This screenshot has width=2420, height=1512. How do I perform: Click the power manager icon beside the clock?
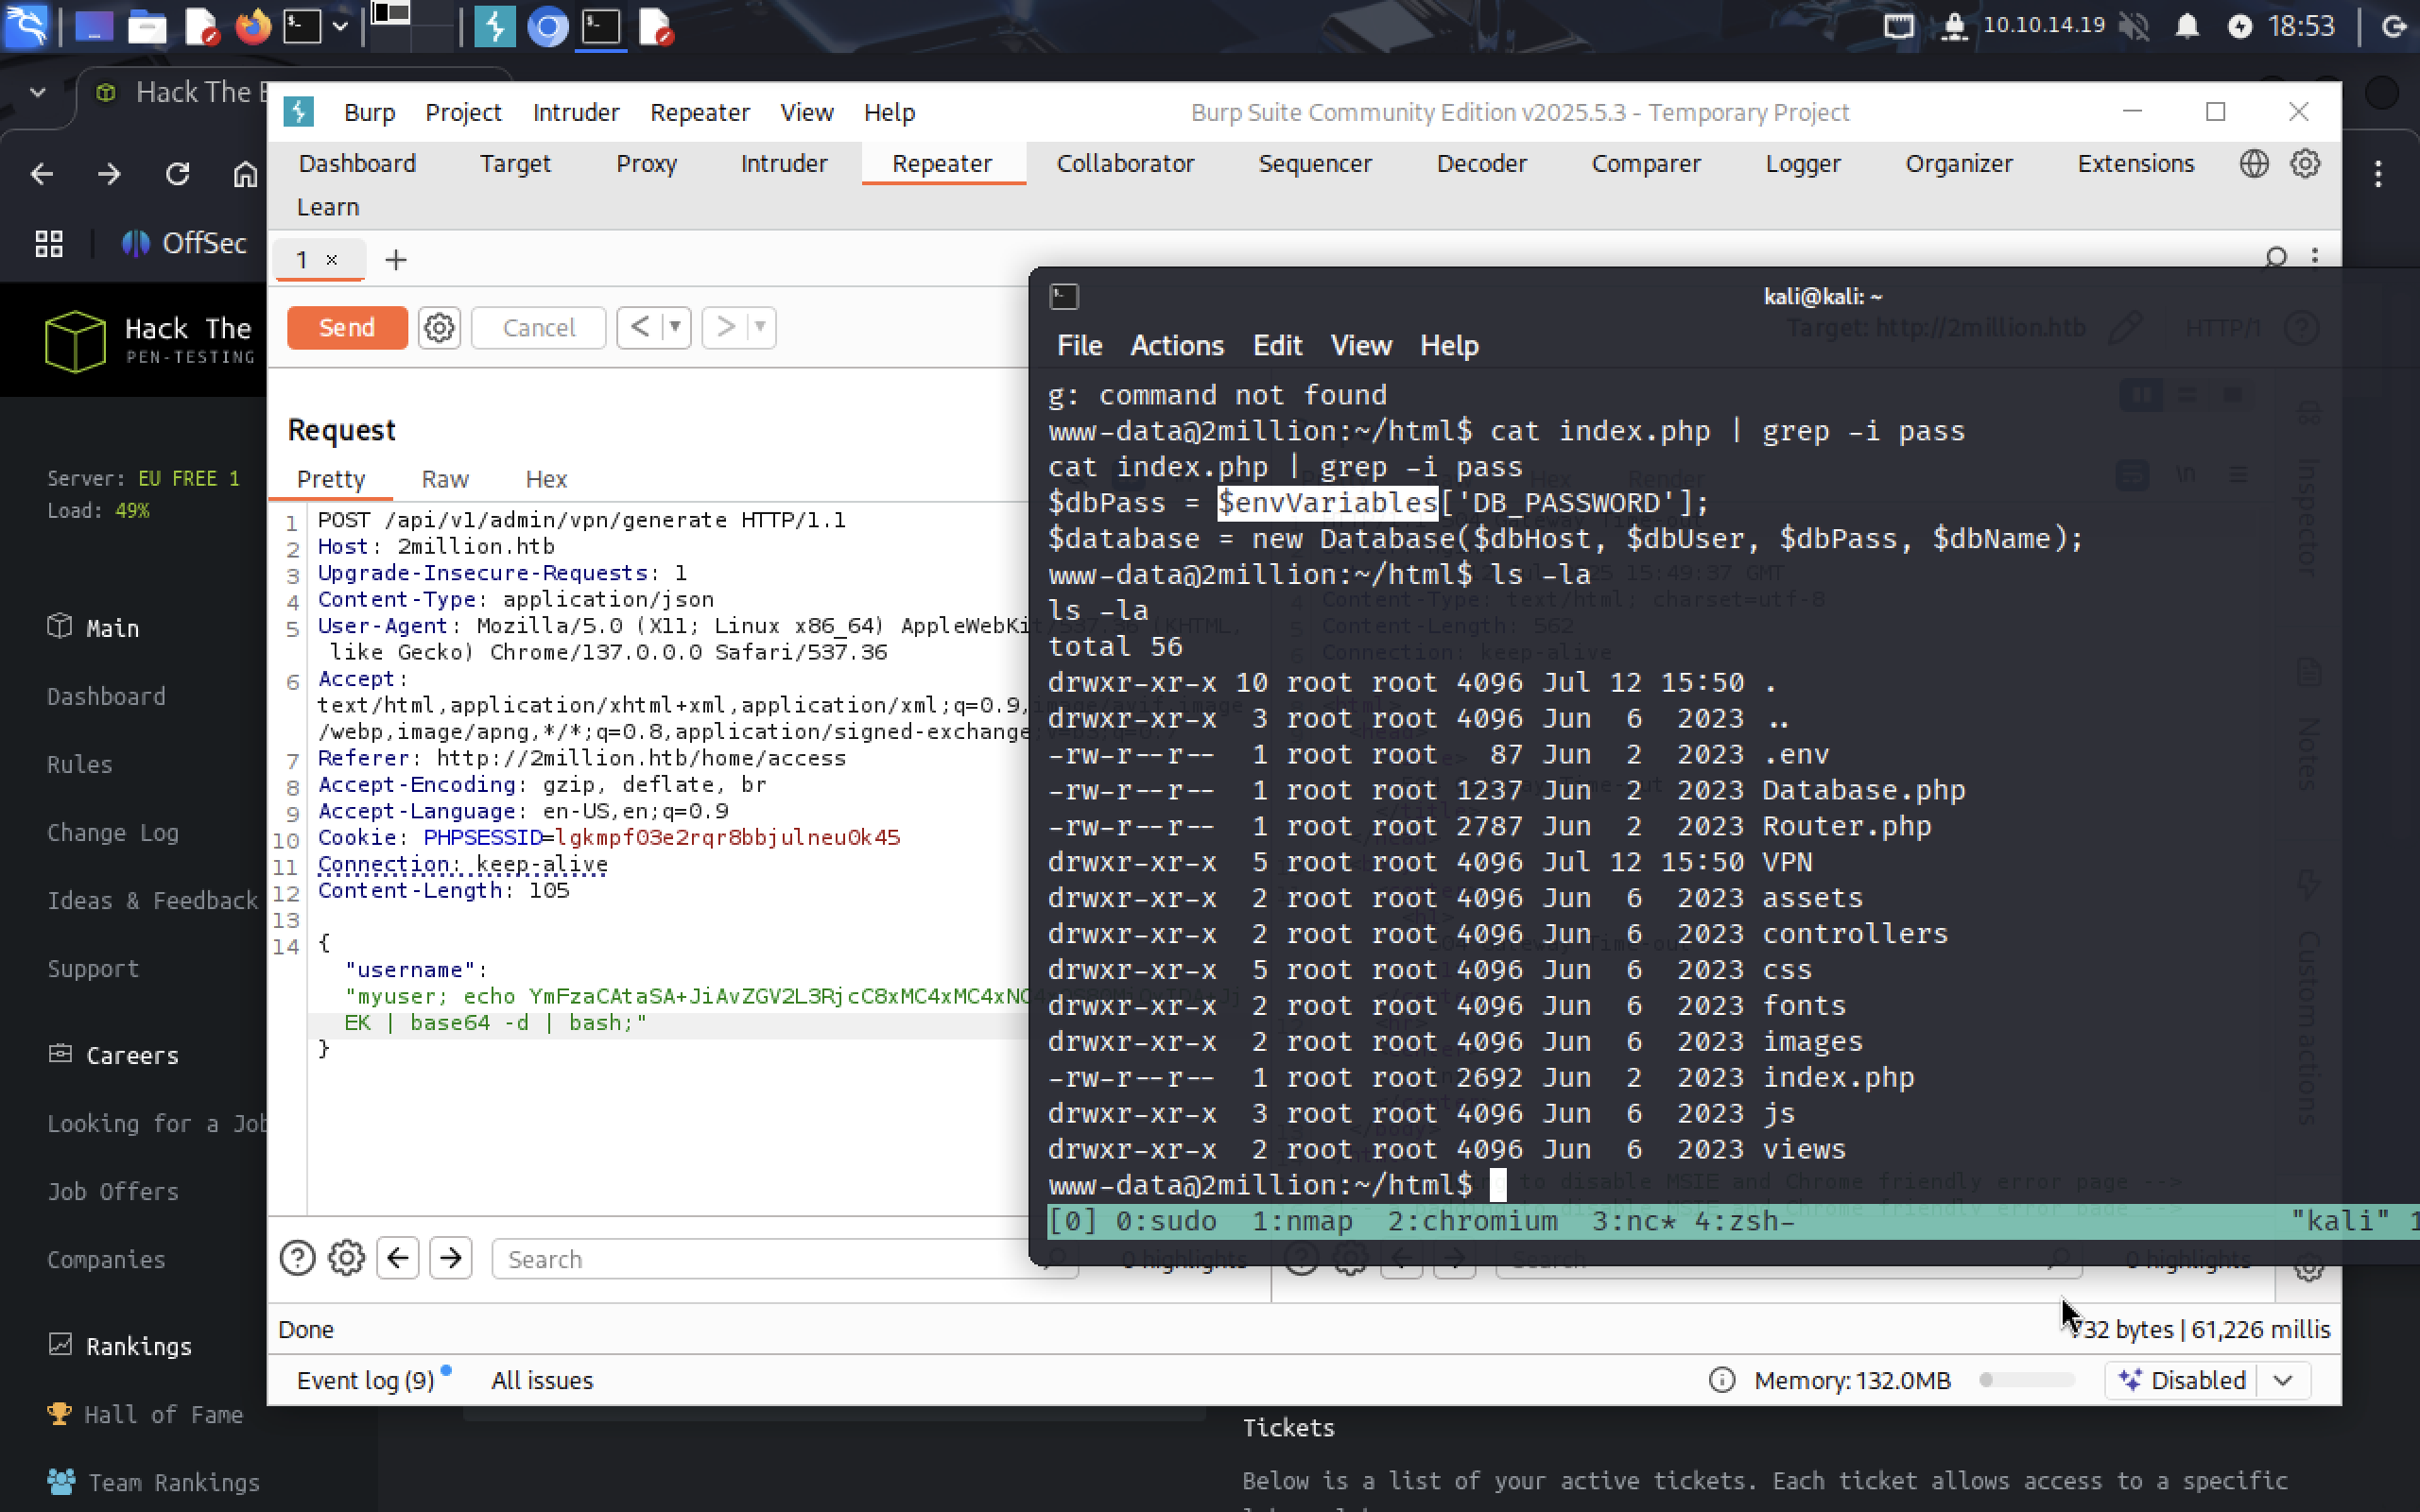coord(2239,26)
